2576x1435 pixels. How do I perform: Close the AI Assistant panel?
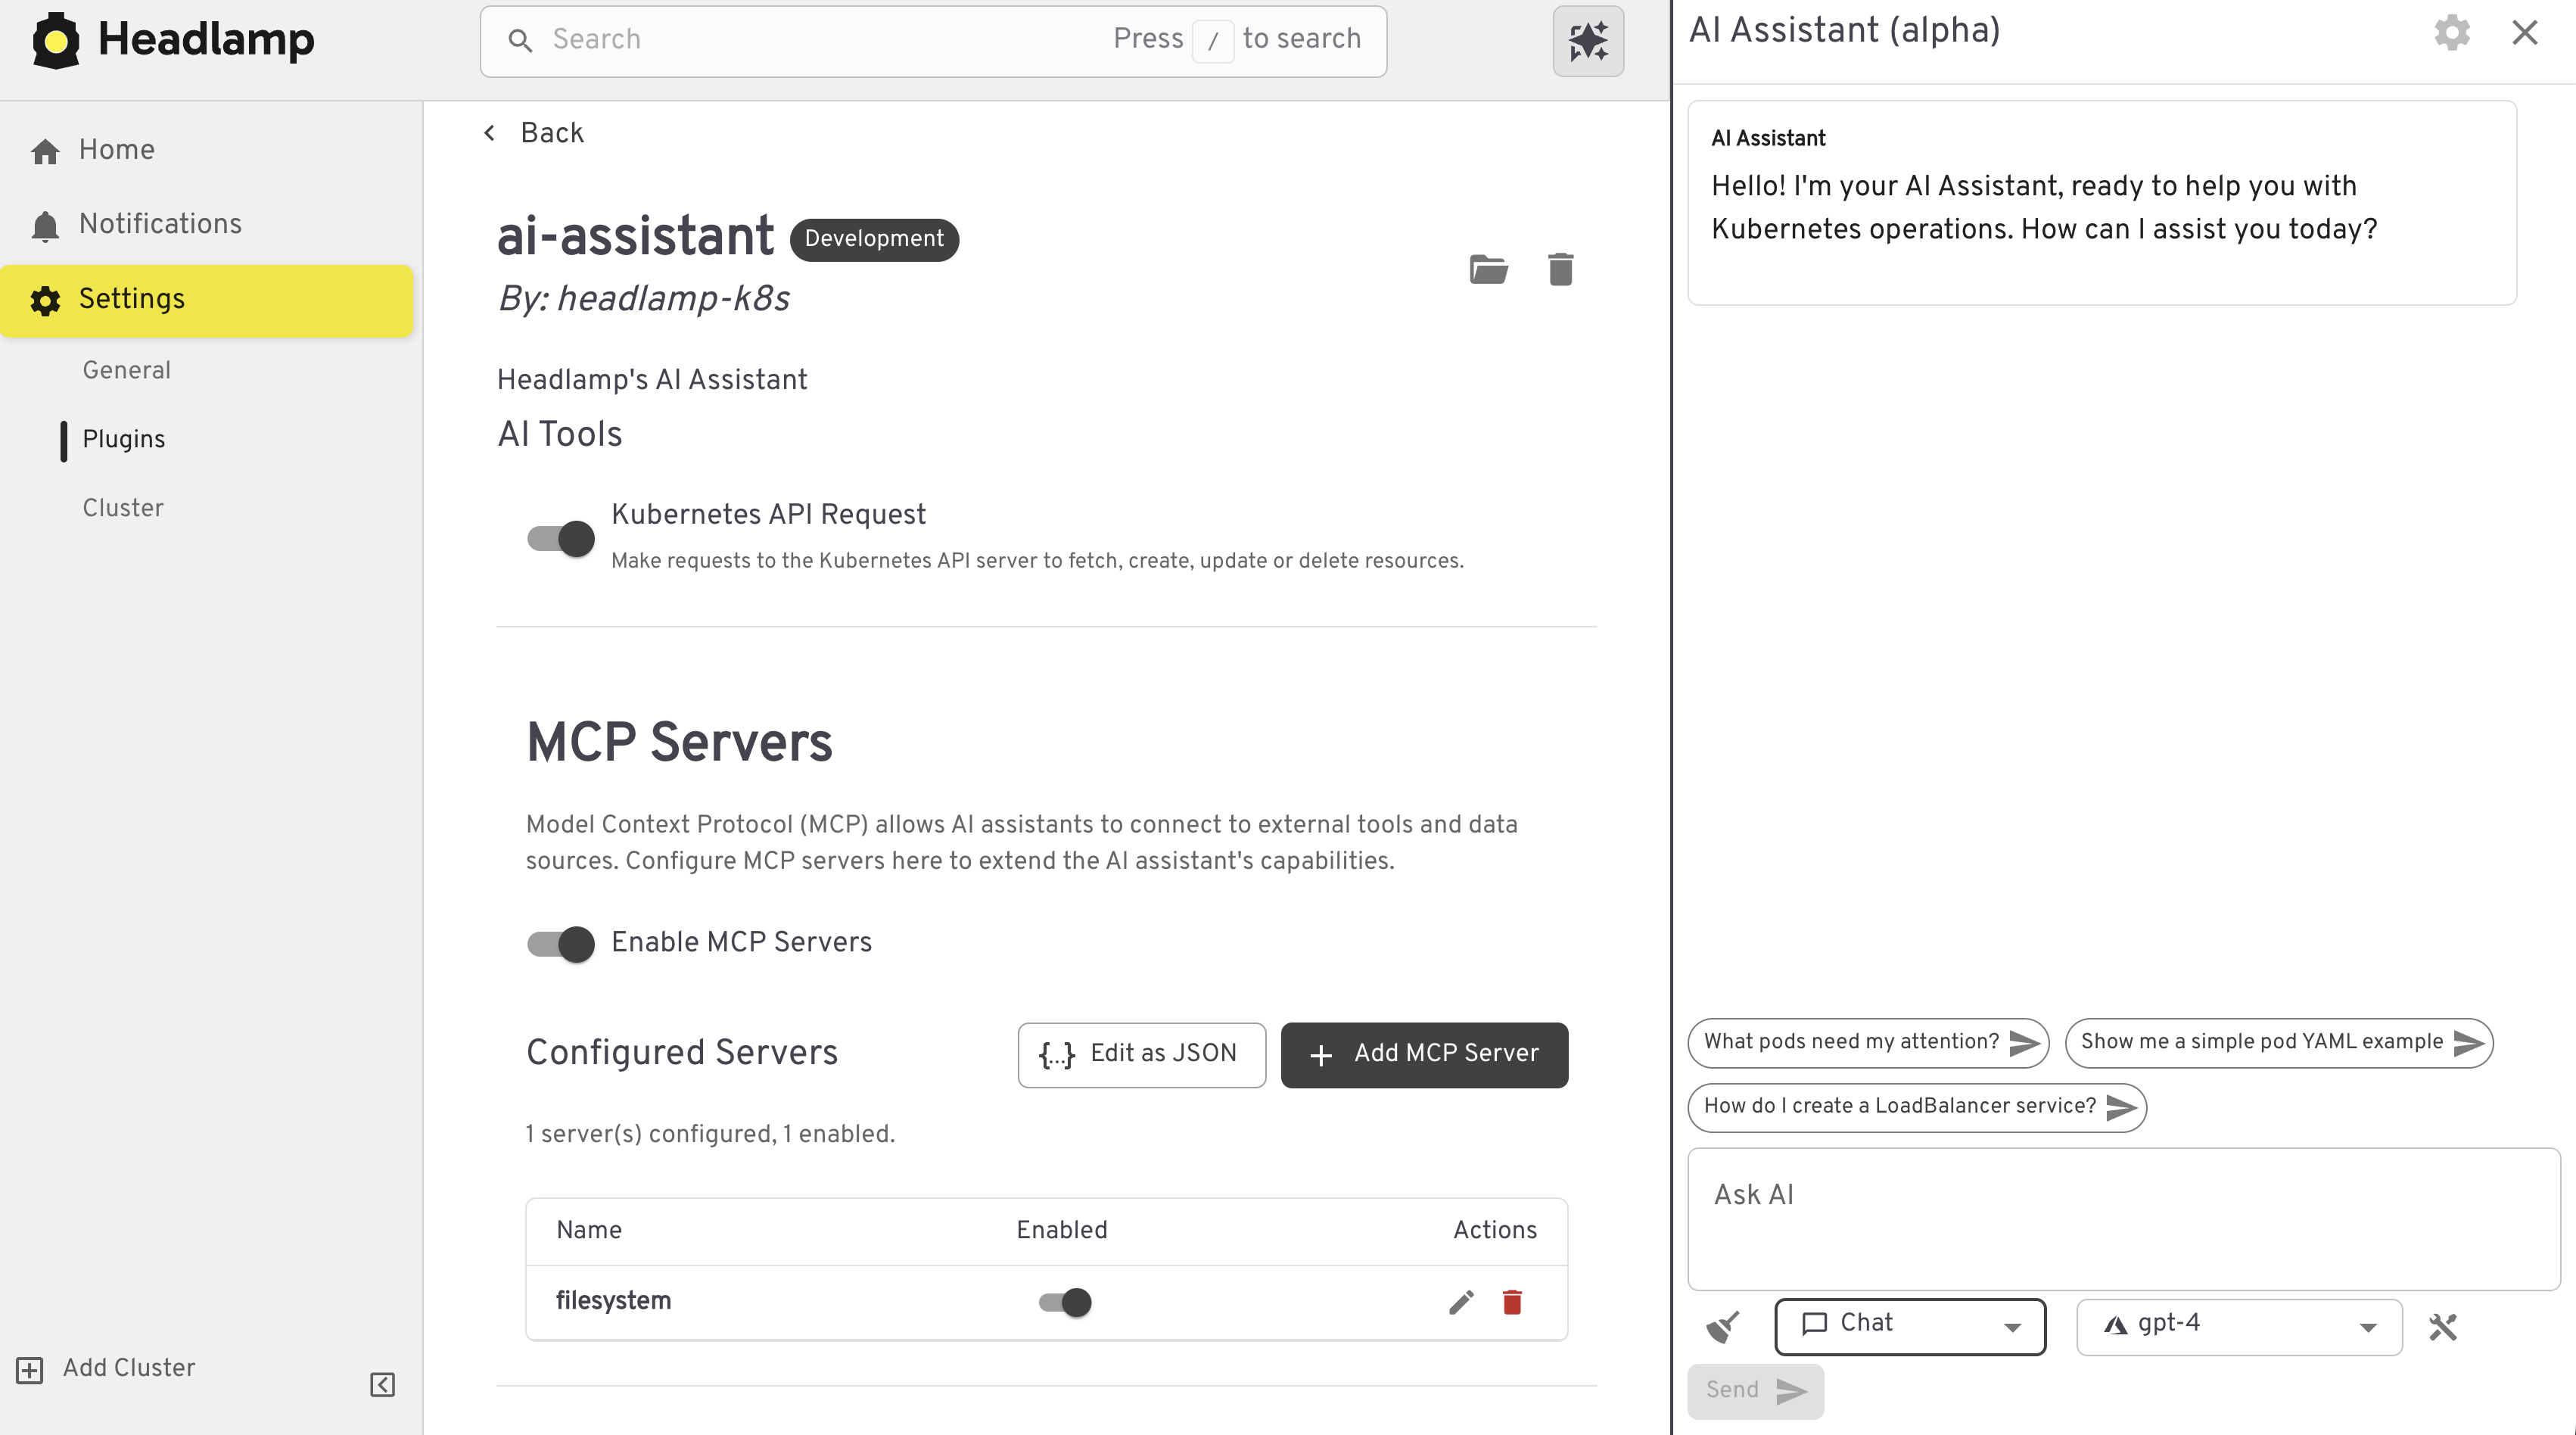tap(2525, 32)
